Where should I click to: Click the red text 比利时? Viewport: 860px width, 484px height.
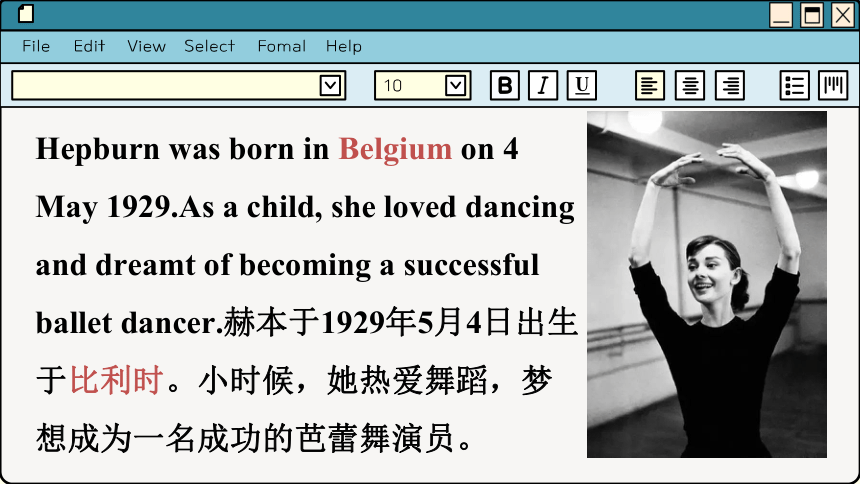(x=116, y=380)
